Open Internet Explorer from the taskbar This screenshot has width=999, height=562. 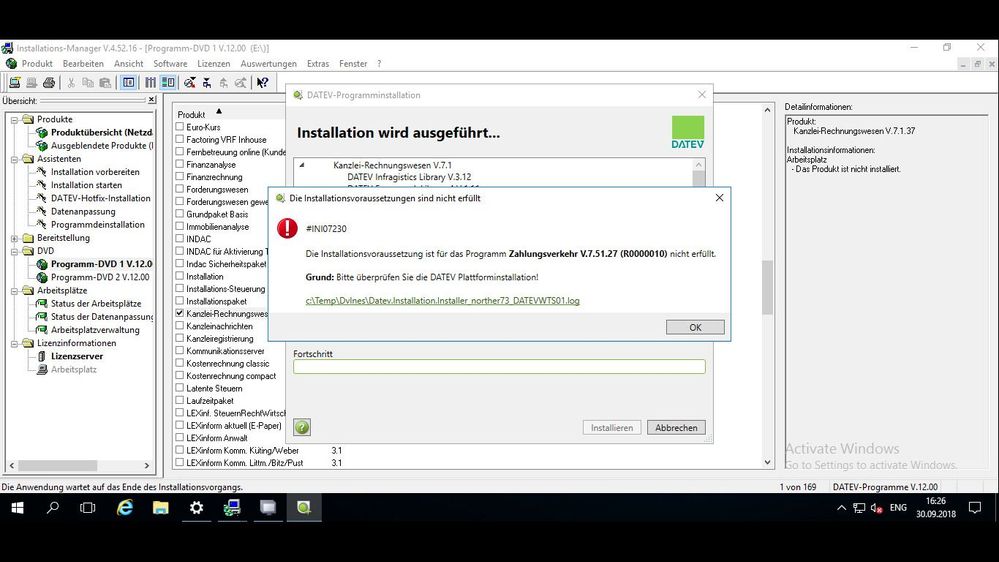(x=125, y=508)
